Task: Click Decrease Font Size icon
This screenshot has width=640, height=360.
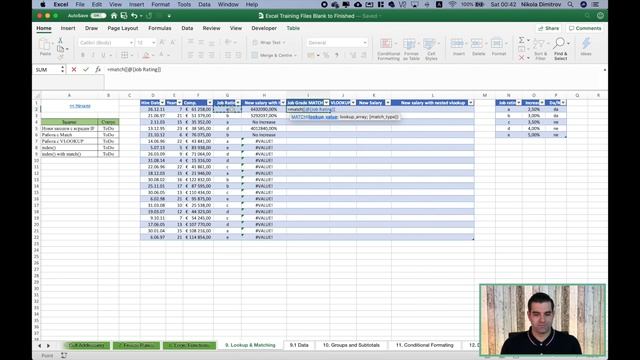Action: pyautogui.click(x=172, y=42)
